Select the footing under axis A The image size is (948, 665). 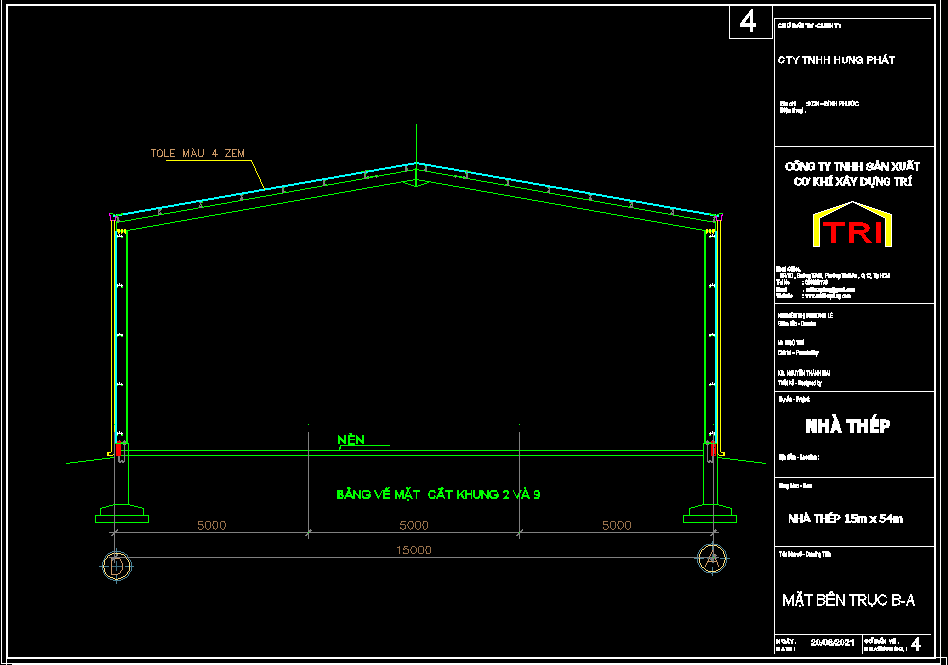[x=710, y=514]
